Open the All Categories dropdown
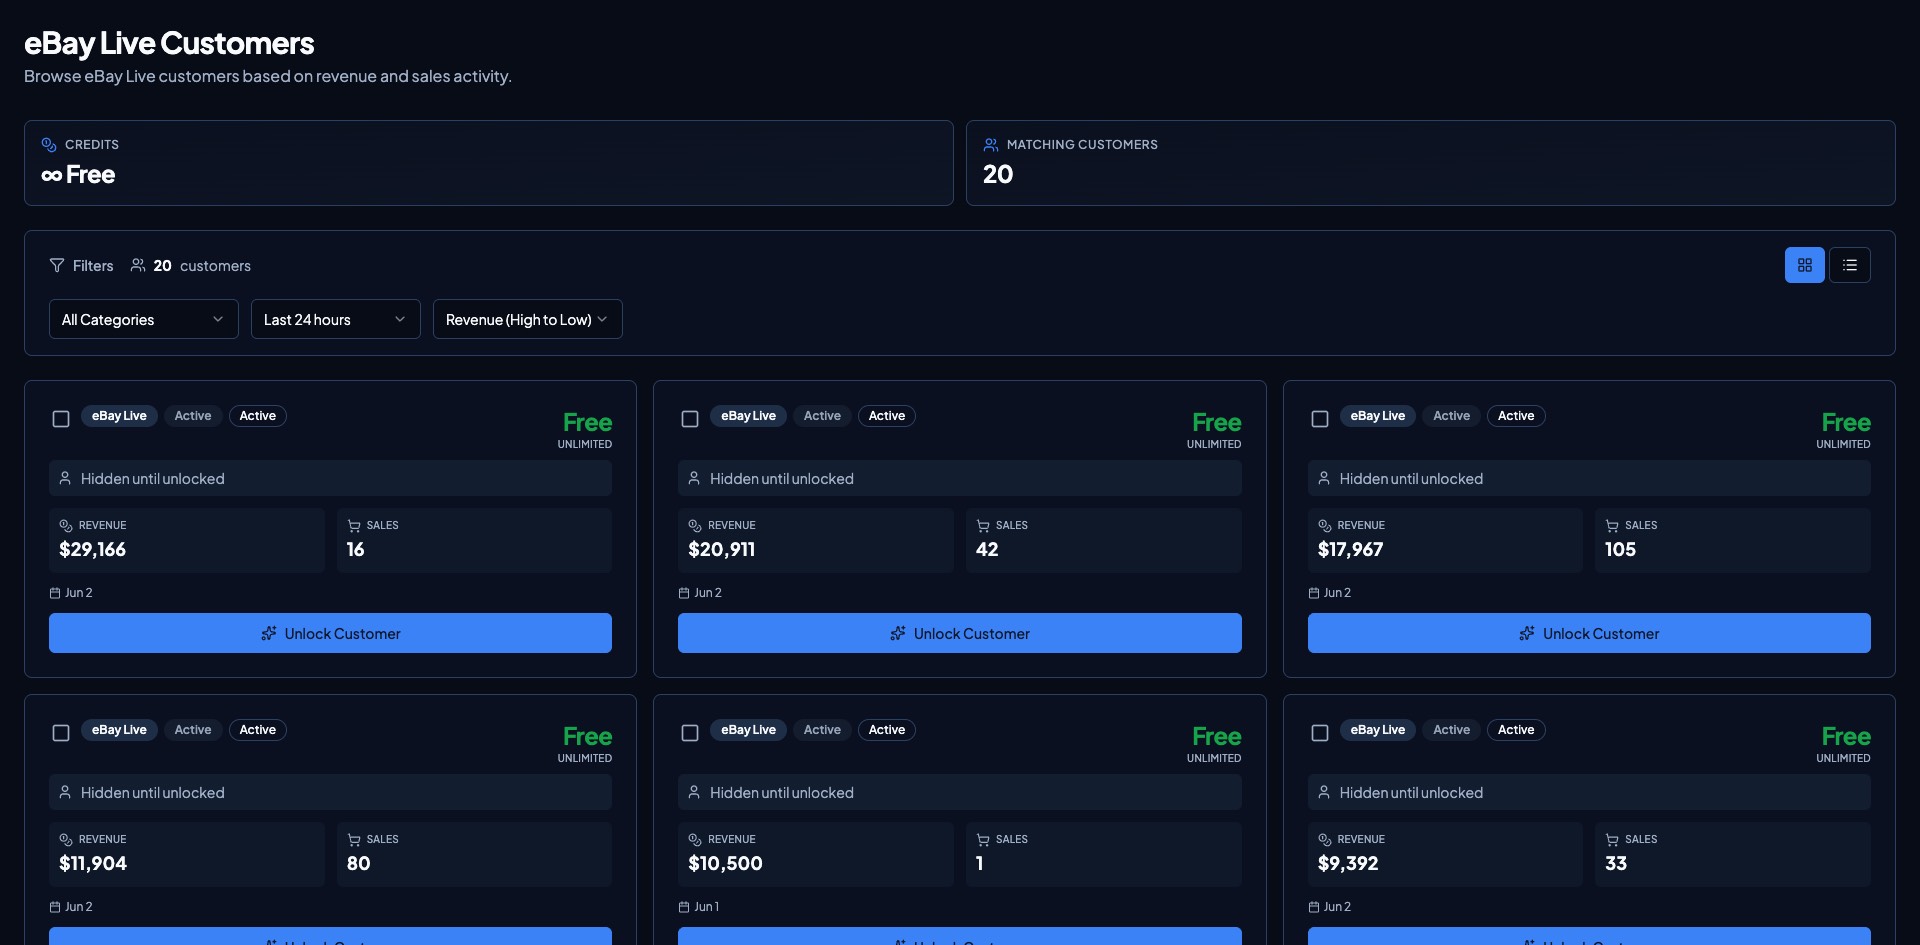1920x945 pixels. [144, 319]
